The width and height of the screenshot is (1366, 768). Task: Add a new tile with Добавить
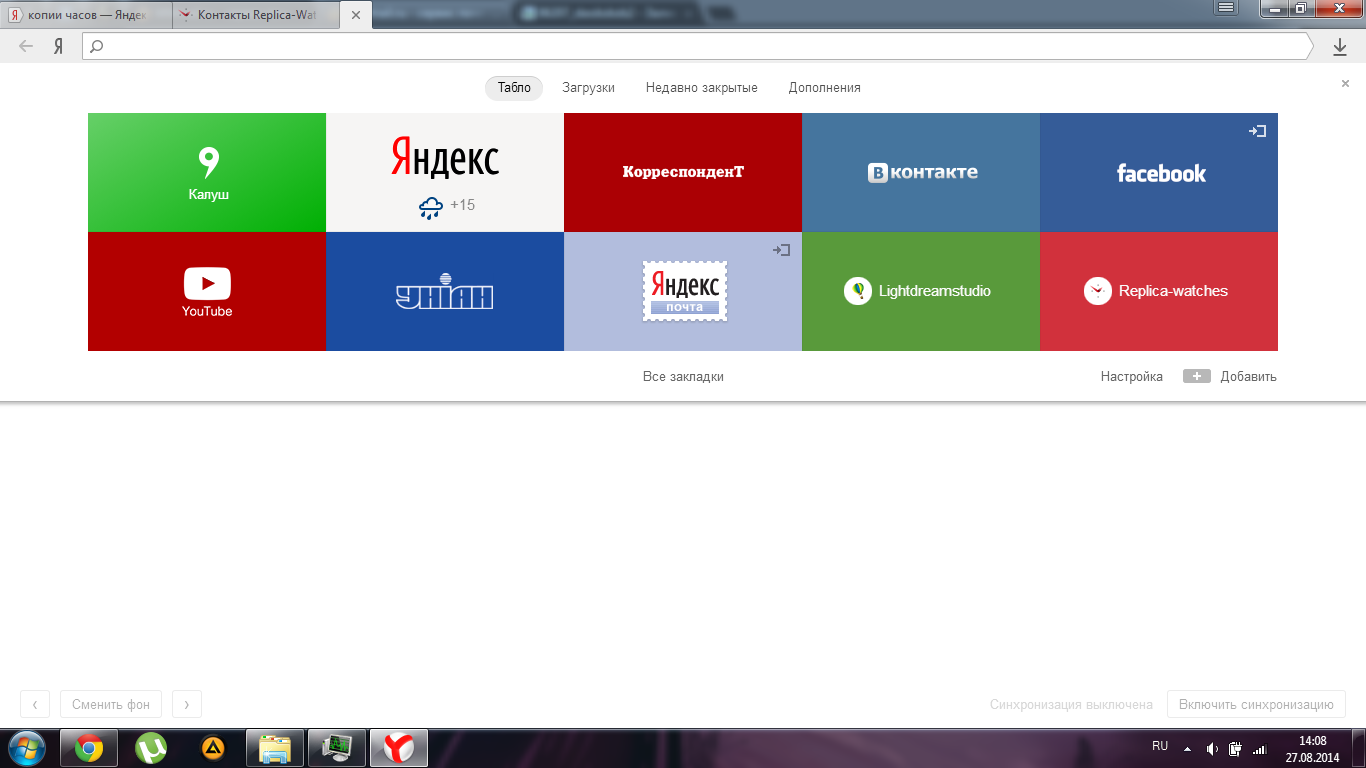pos(1230,377)
